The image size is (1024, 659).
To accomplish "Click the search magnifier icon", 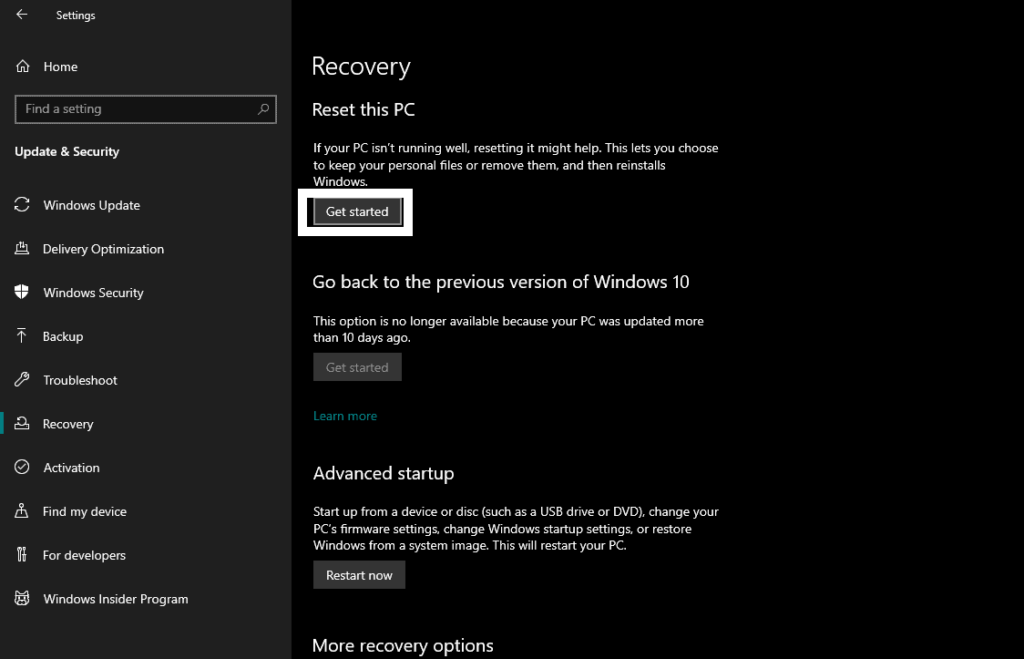I will tap(263, 109).
